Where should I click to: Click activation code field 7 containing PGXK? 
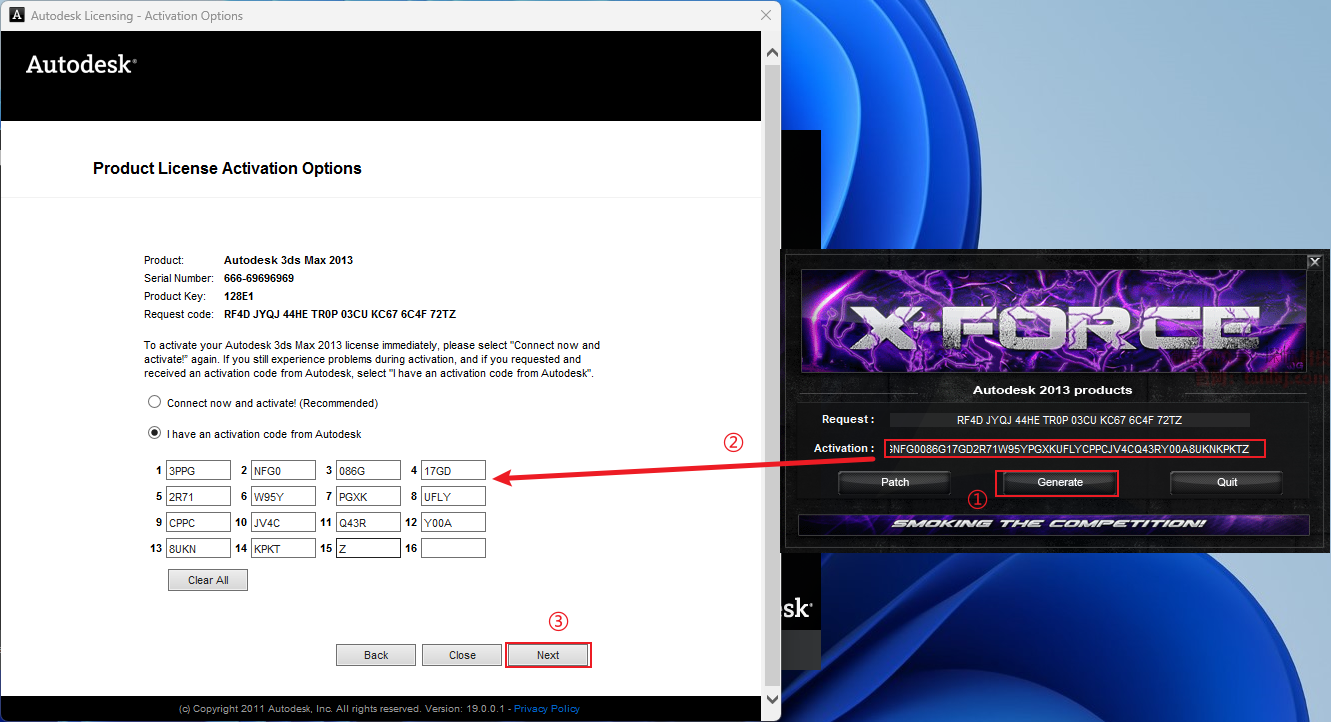pos(368,496)
